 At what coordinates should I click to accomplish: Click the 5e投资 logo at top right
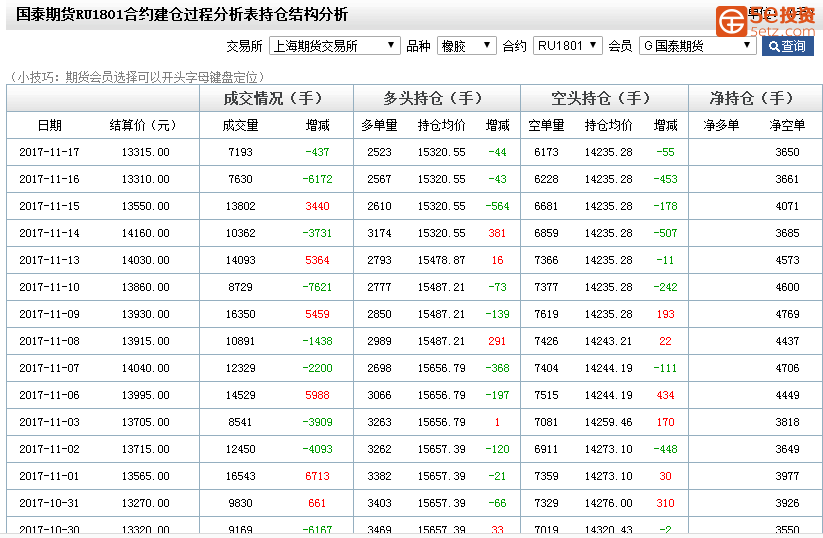(765, 20)
